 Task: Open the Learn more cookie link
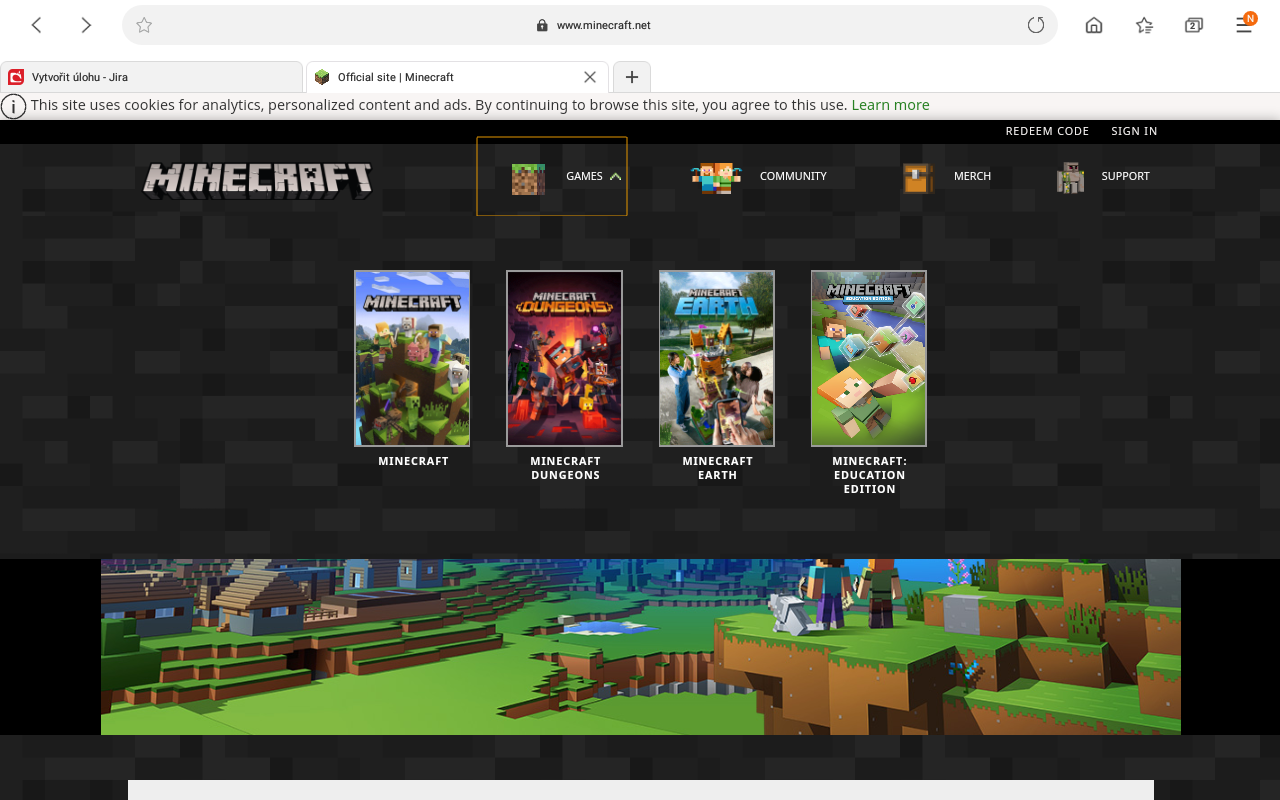tap(890, 105)
